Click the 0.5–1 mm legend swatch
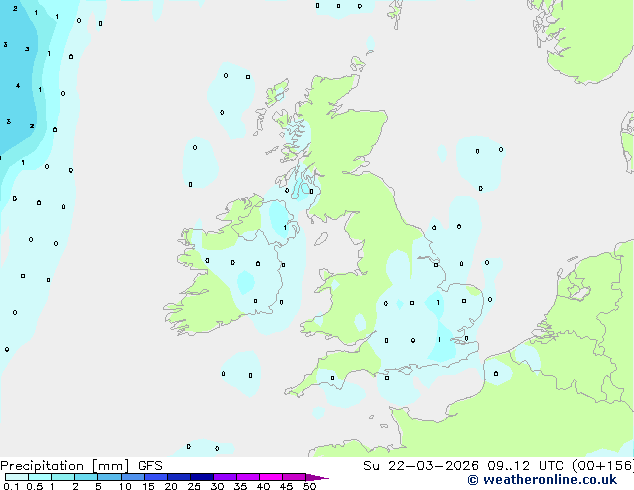 [40, 477]
